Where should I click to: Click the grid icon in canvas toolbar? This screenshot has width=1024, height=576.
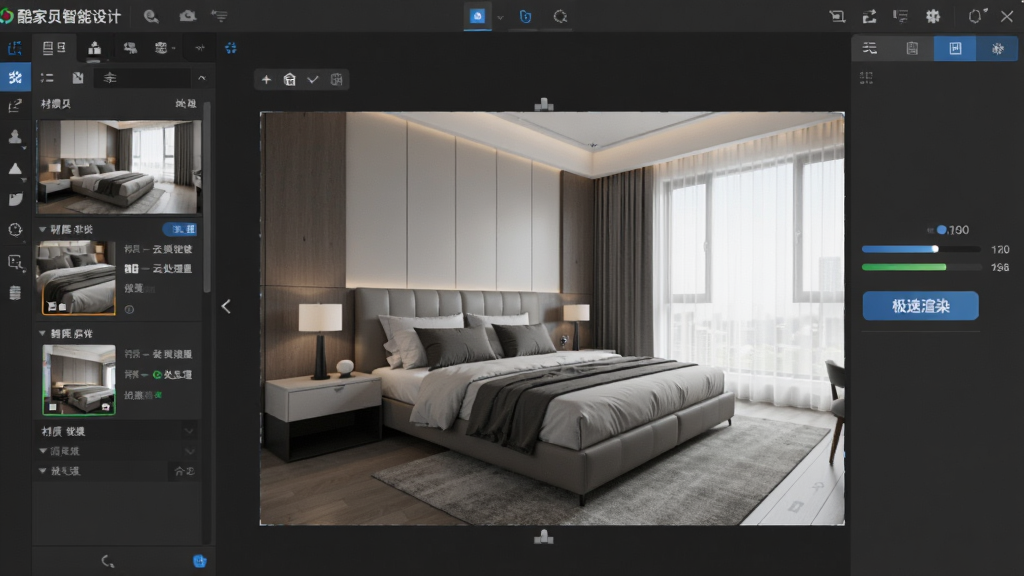pos(336,80)
